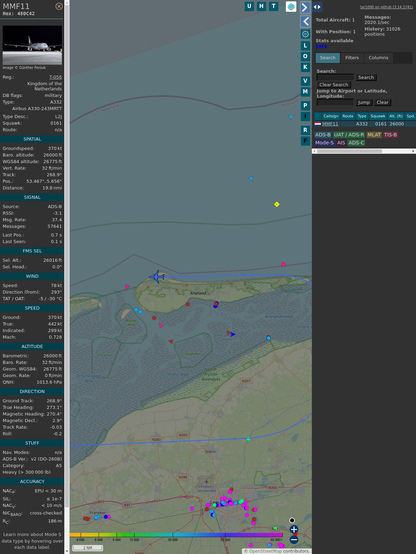The image size is (416, 554).
Task: Zoom in with the plus button
Action: click(294, 529)
